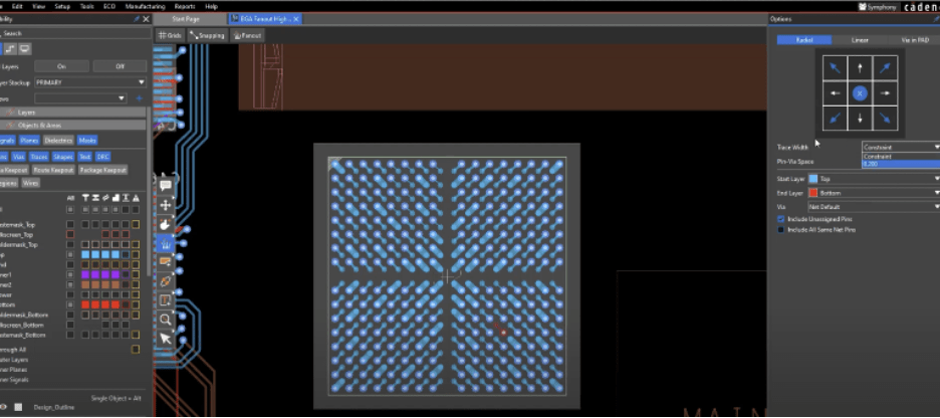Uncheck Include Unassigned Pins
The image size is (940, 418).
click(781, 219)
